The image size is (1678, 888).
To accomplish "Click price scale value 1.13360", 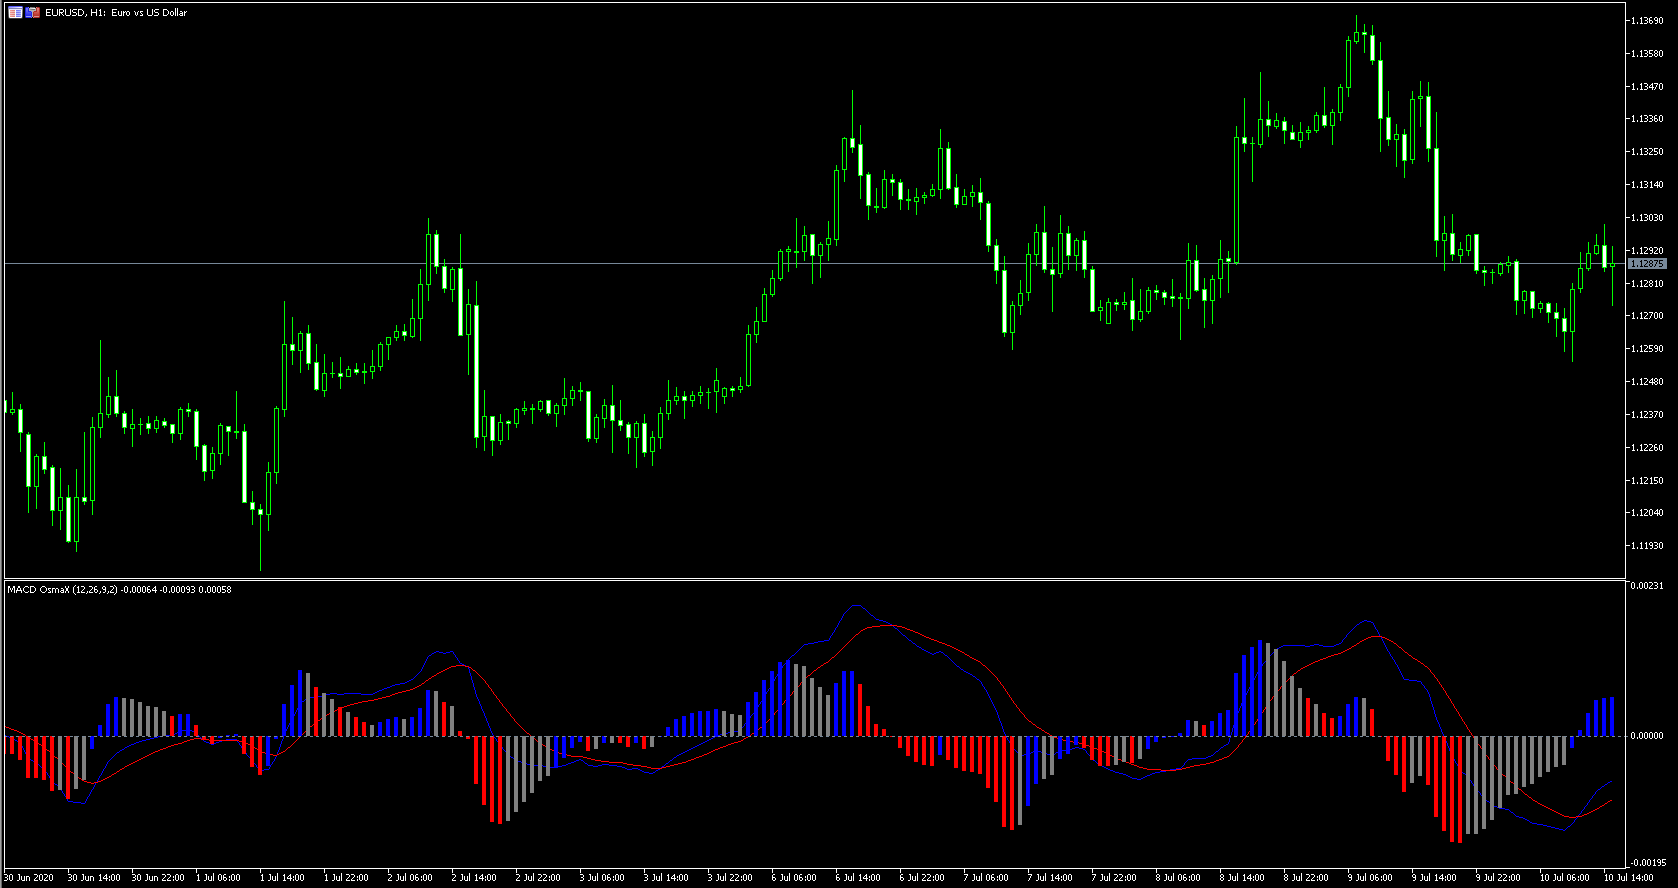I will 1646,119.
